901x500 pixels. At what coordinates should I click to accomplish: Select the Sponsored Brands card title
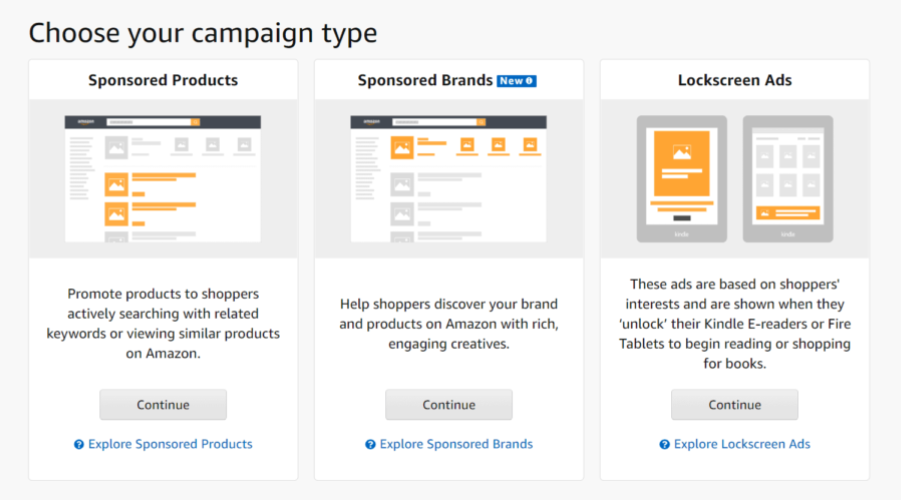pyautogui.click(x=425, y=80)
